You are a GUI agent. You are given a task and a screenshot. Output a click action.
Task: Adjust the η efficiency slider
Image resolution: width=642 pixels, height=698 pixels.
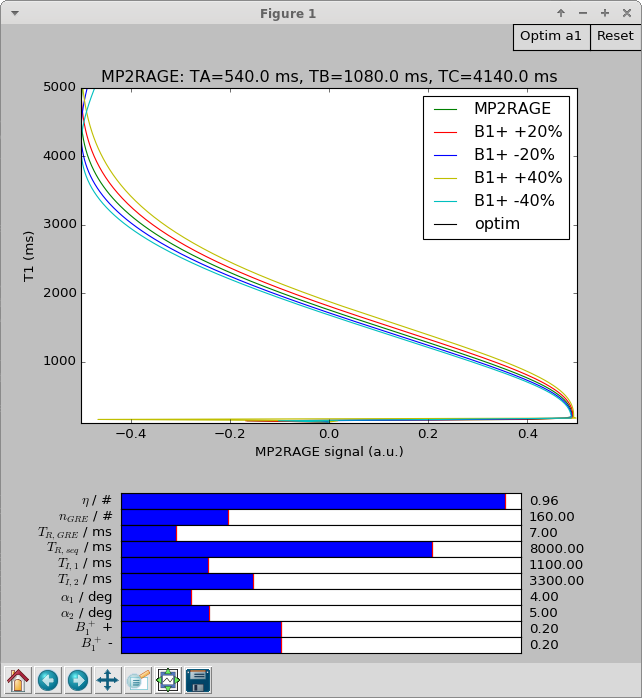coord(320,501)
